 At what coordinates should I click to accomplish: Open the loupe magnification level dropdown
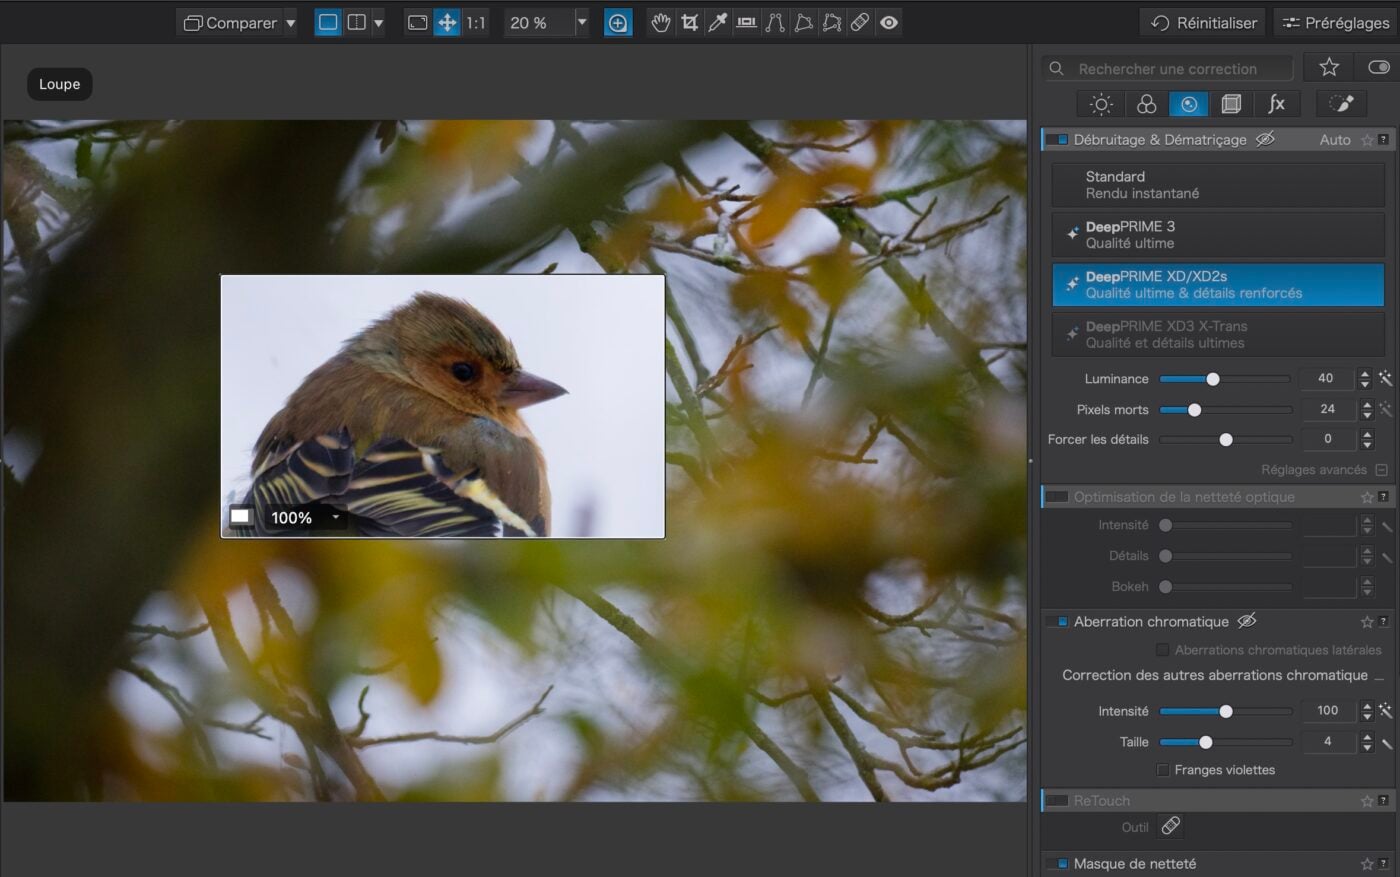click(x=335, y=518)
